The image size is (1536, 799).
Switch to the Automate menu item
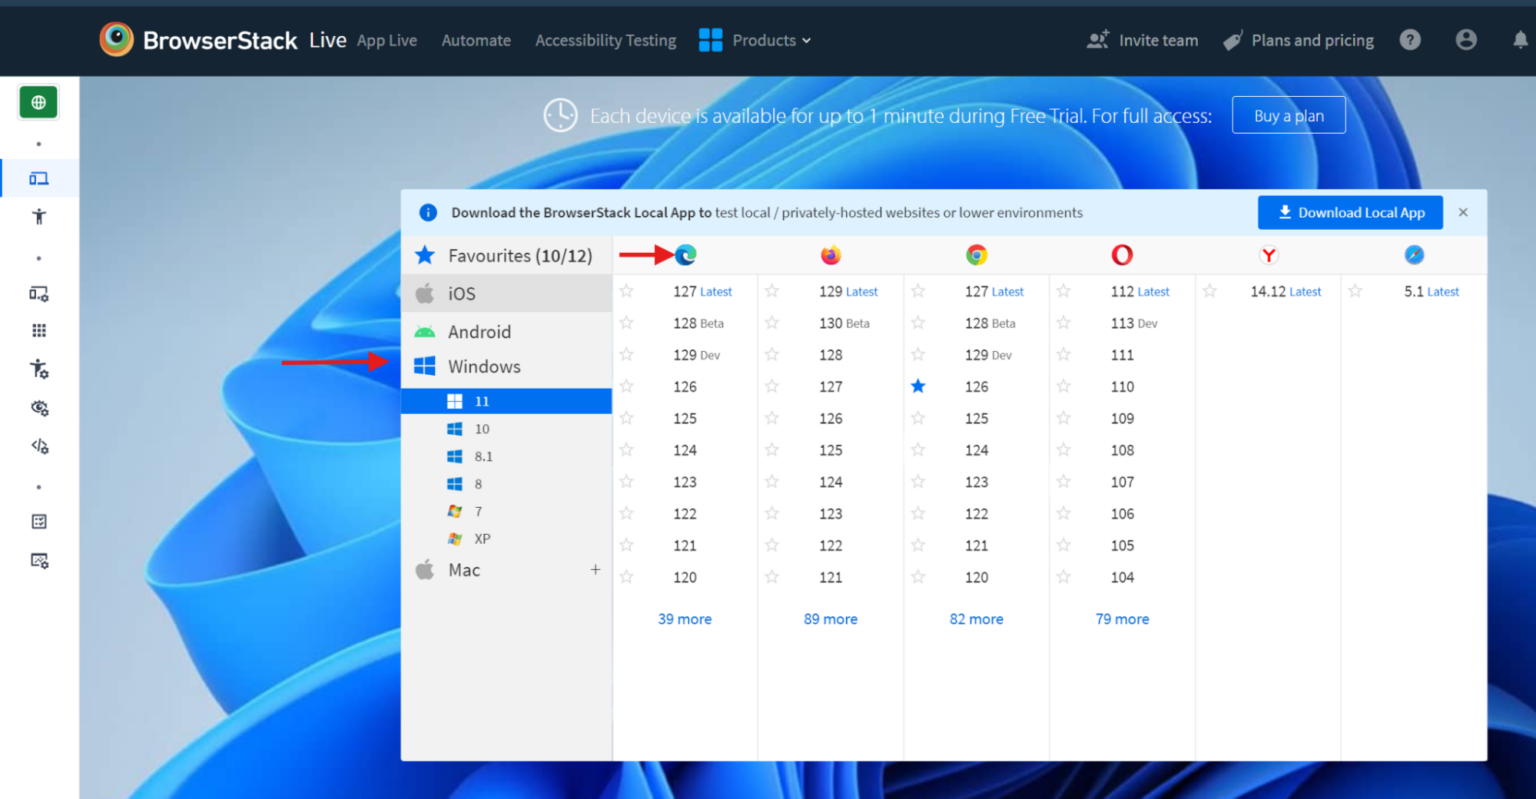[476, 40]
